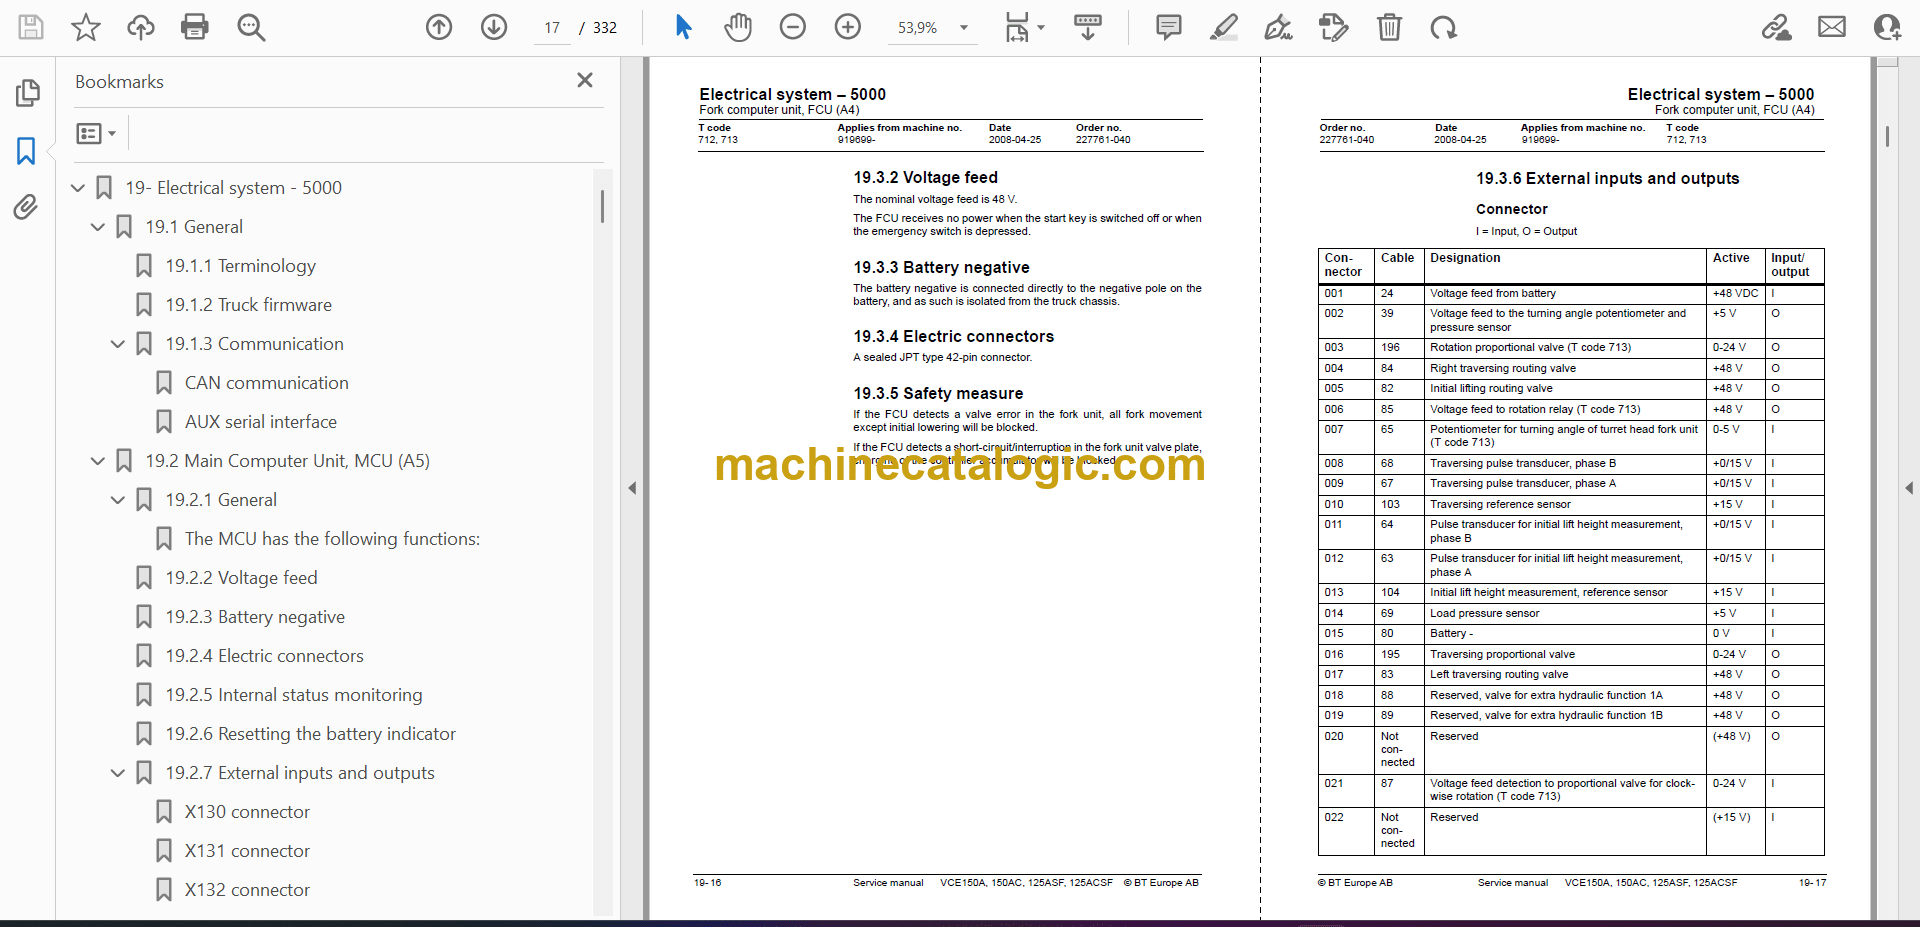The width and height of the screenshot is (1920, 927).
Task: Go to previous page arrow
Action: pyautogui.click(x=439, y=27)
